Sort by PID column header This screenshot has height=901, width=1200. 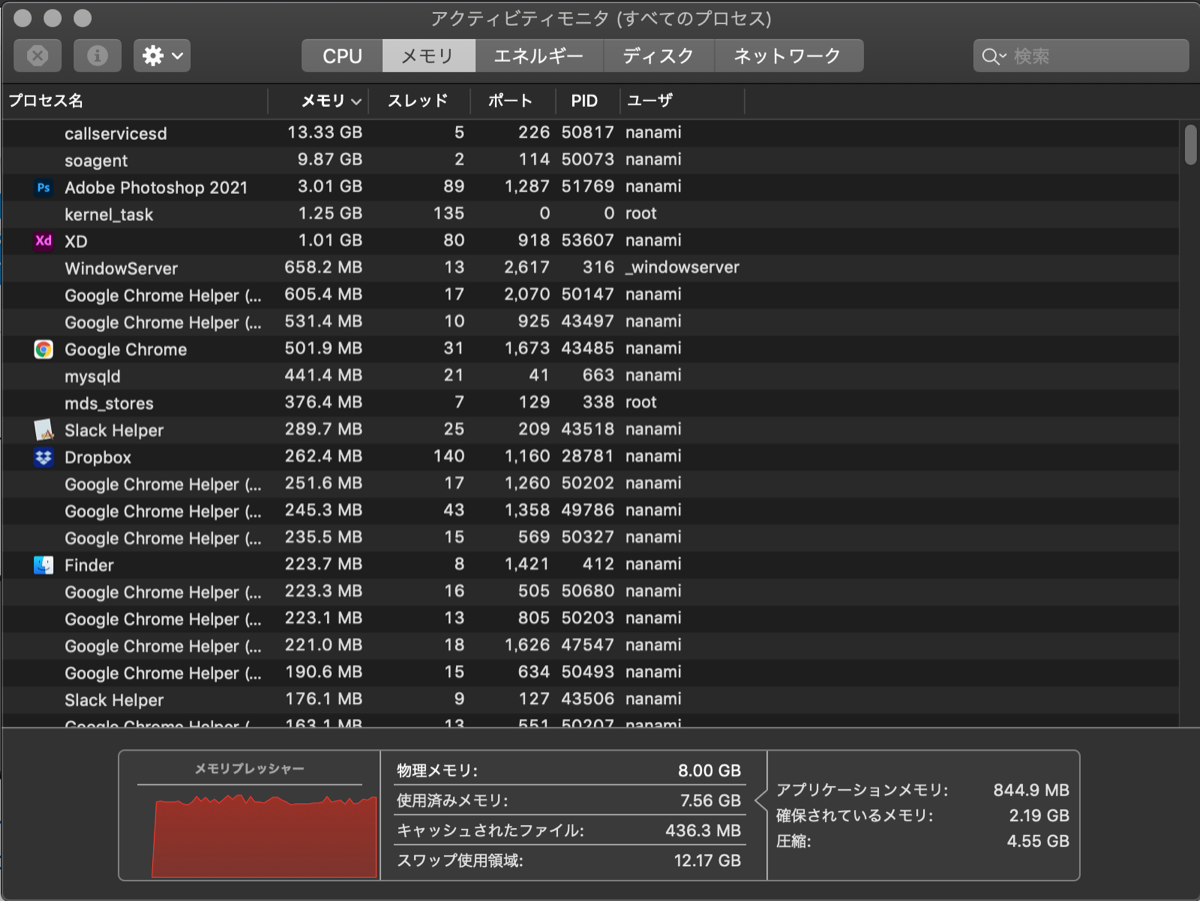(x=590, y=101)
